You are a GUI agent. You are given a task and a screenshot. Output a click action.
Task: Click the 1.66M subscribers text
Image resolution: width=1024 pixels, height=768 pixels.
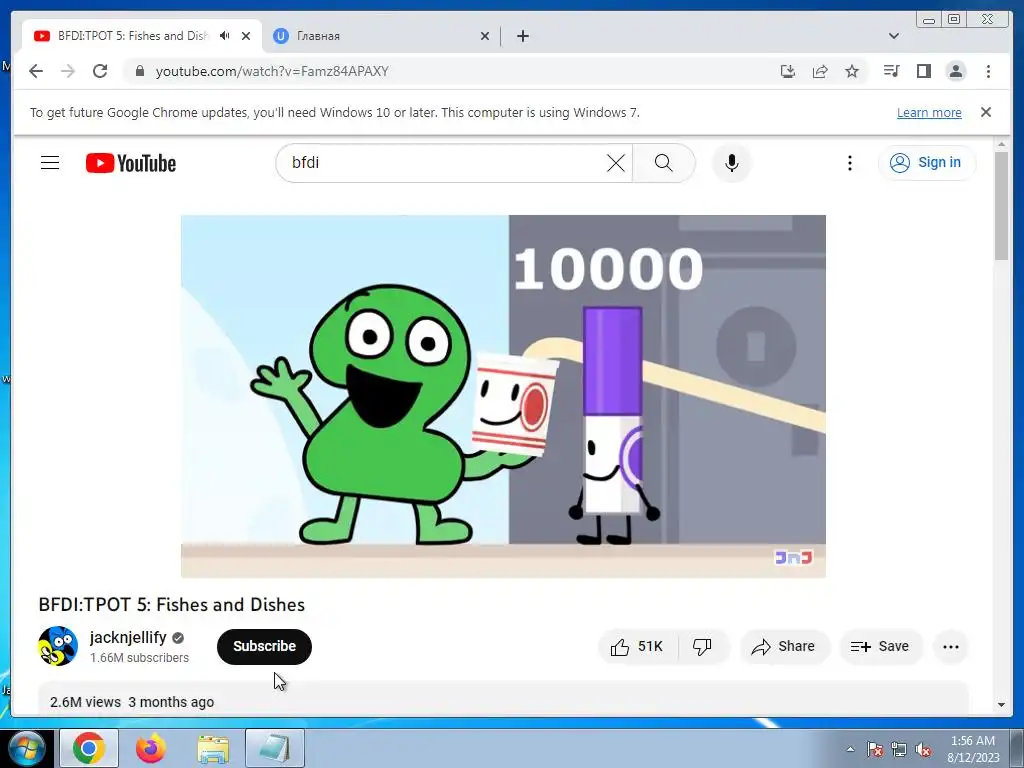point(139,658)
